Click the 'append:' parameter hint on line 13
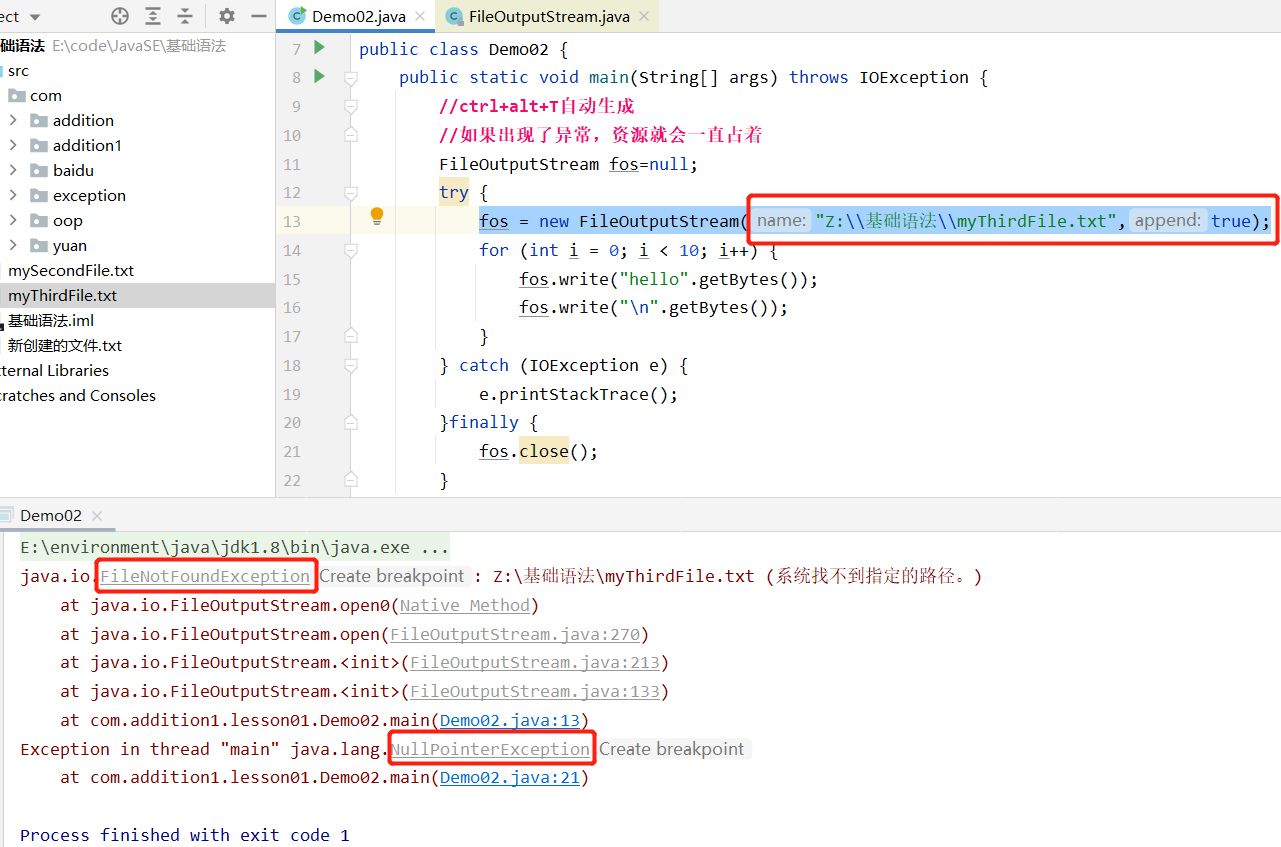The height and width of the screenshot is (847, 1281). click(x=1166, y=221)
